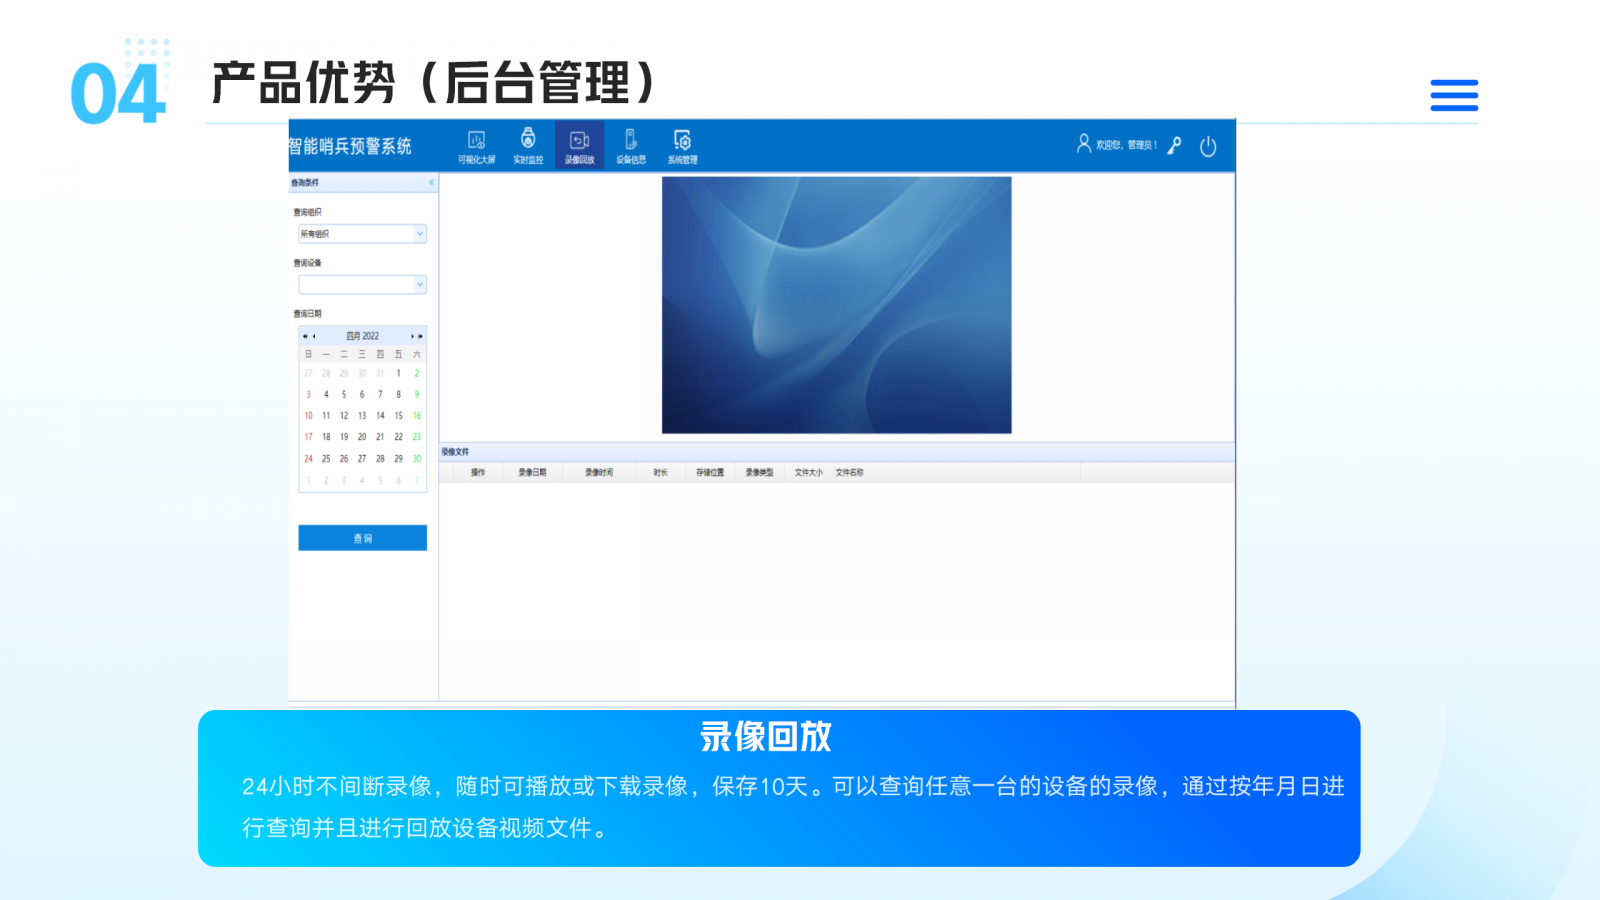Click the video playback preview area
This screenshot has width=1600, height=900.
[836, 305]
